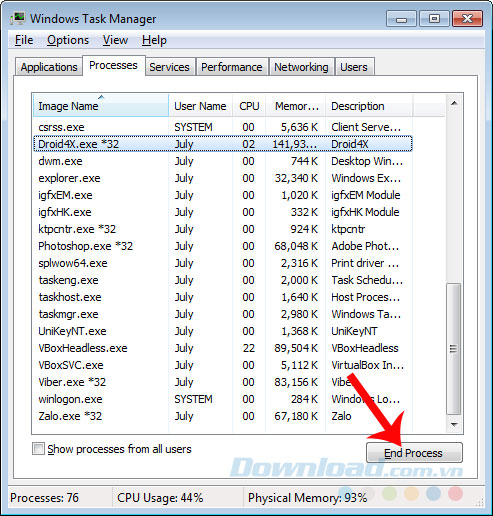Select the winlogon.exe process
The image size is (493, 516).
coord(223,399)
